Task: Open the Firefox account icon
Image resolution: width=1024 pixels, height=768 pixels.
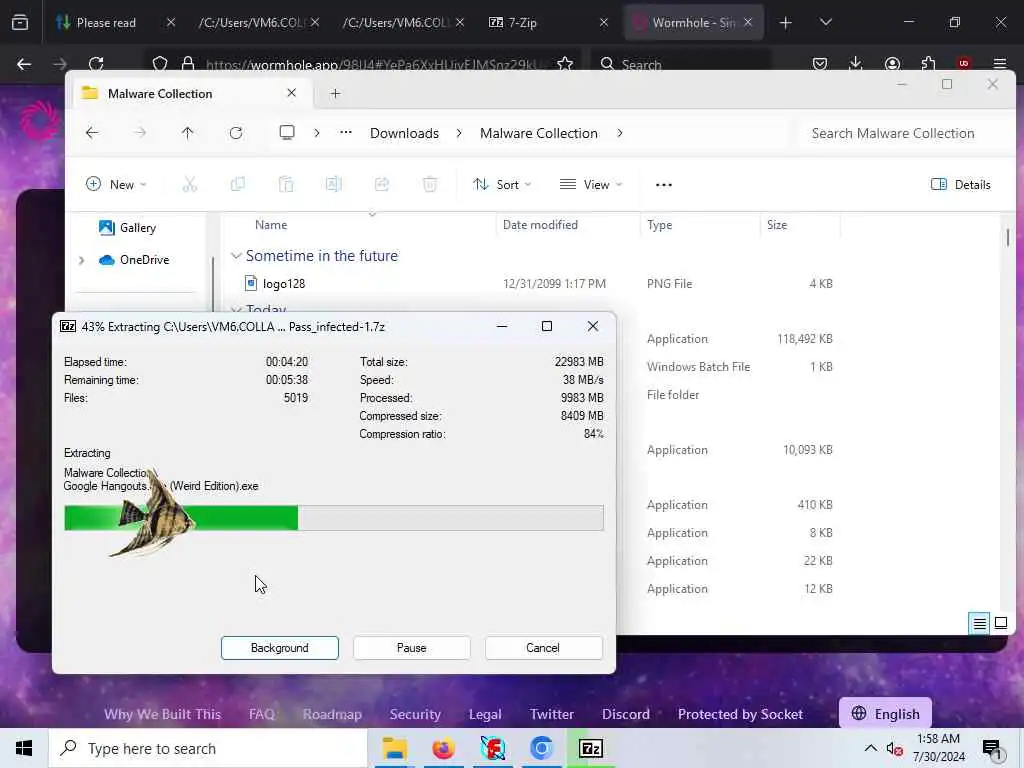Action: click(x=892, y=64)
